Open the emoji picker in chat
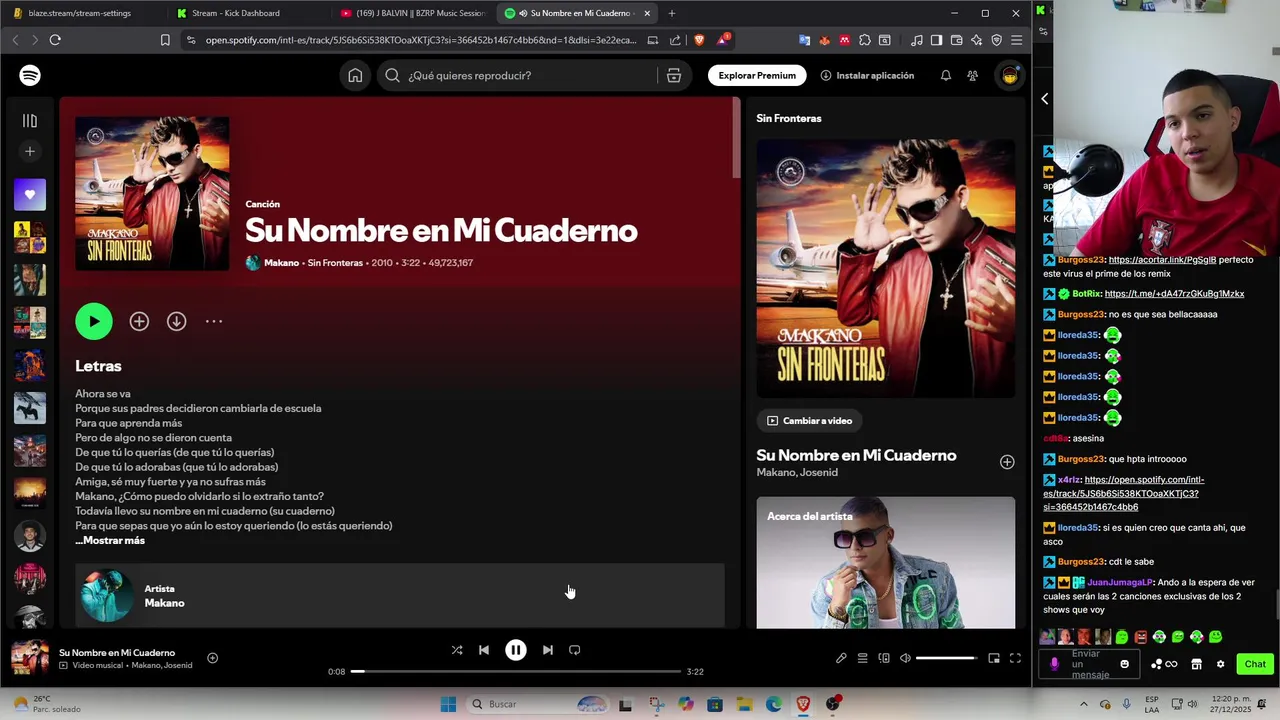1280x720 pixels. [x=1124, y=664]
